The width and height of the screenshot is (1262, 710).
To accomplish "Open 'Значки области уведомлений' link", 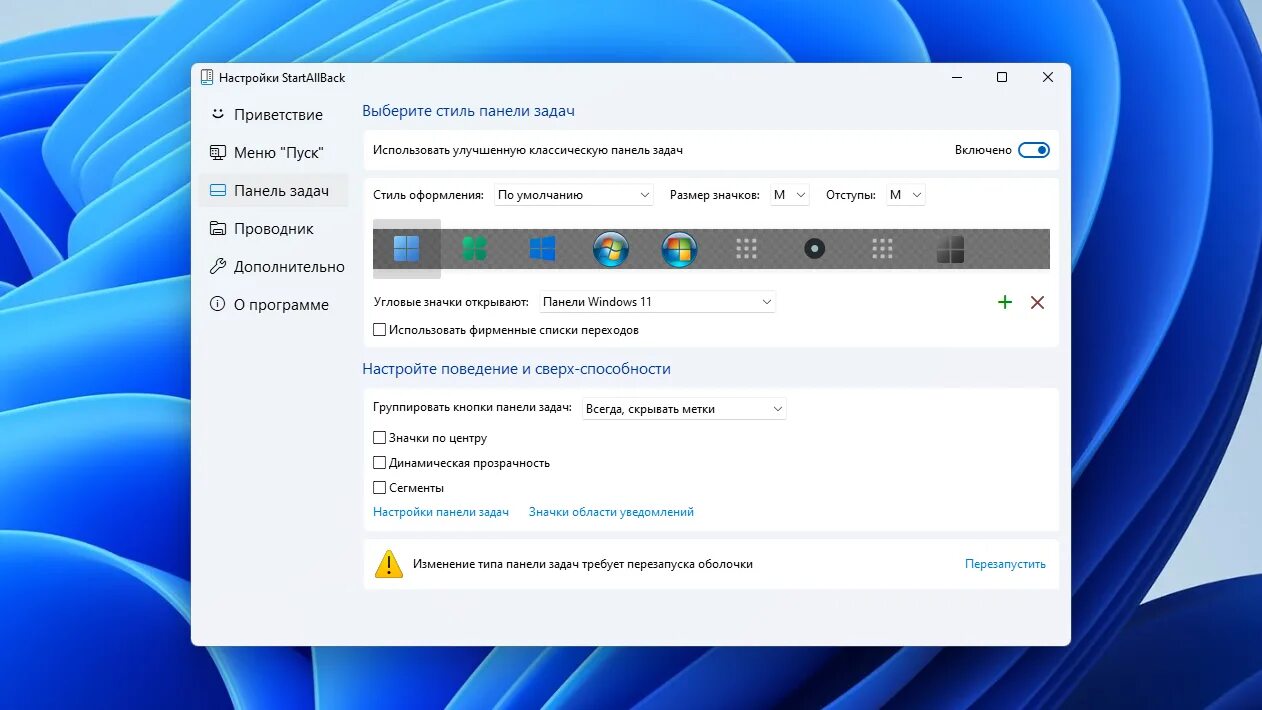I will (x=611, y=512).
